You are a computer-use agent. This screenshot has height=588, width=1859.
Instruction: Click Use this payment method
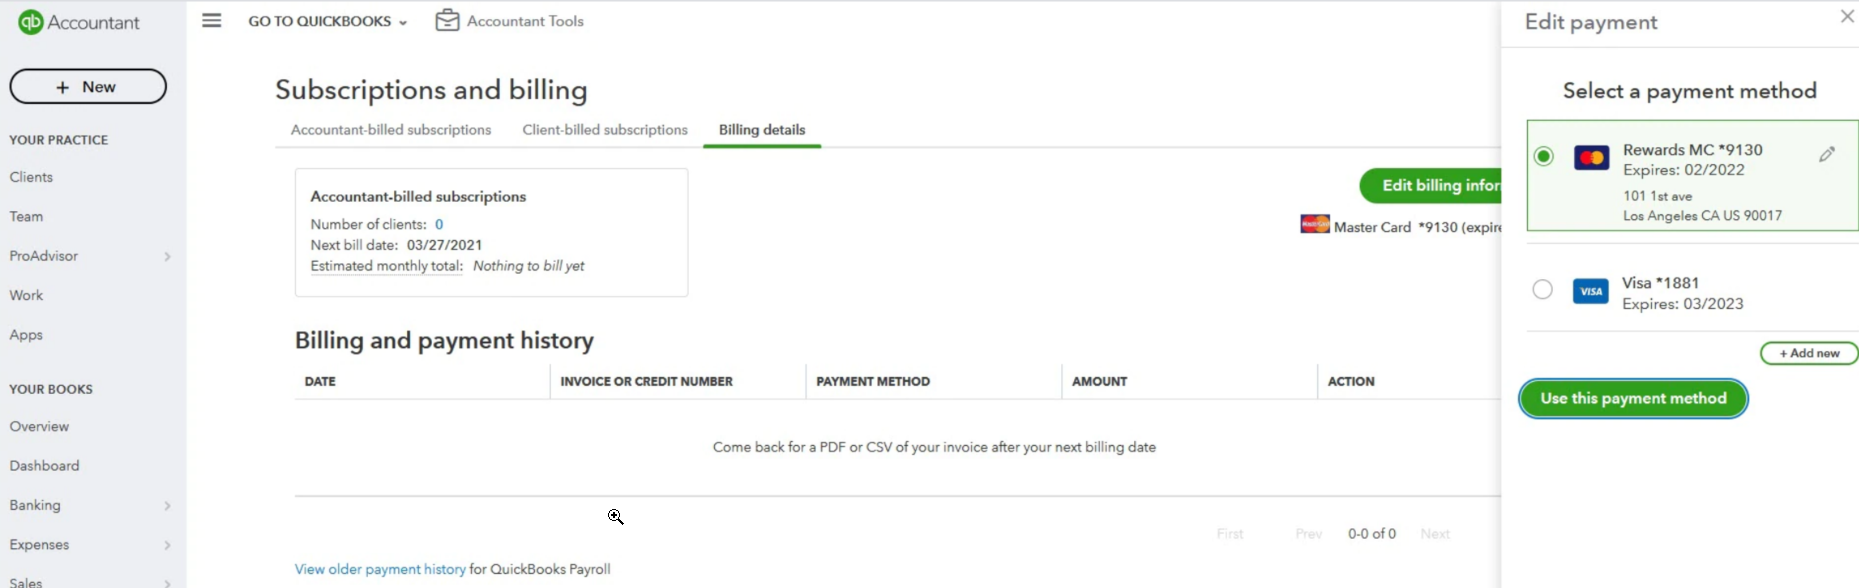(1633, 398)
